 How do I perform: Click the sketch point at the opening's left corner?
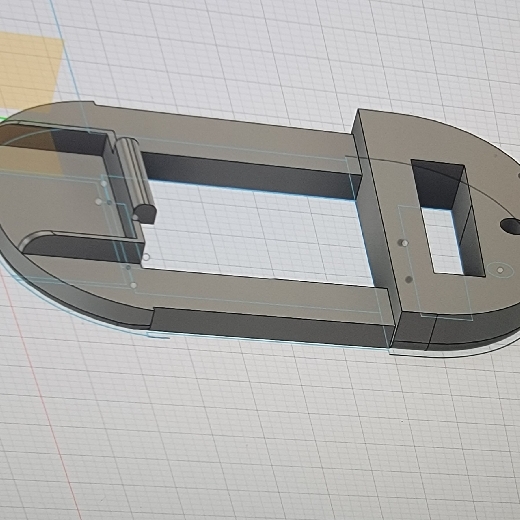click(x=146, y=257)
